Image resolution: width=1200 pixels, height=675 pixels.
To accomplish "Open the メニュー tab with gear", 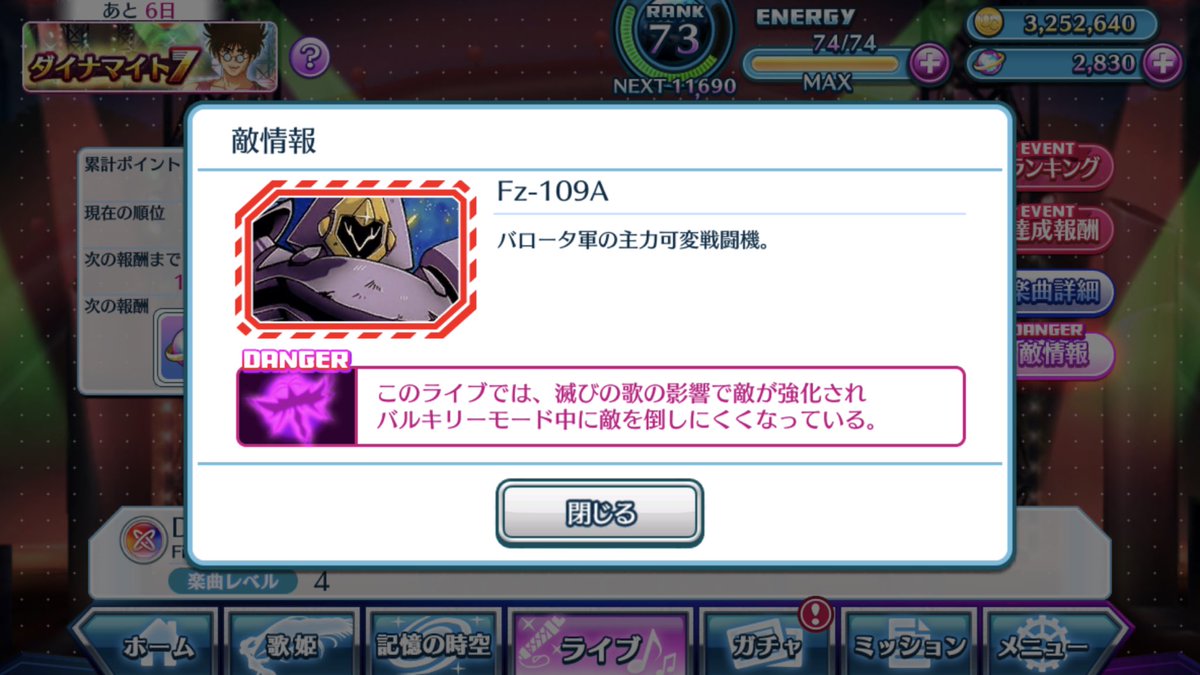I will [1050, 645].
